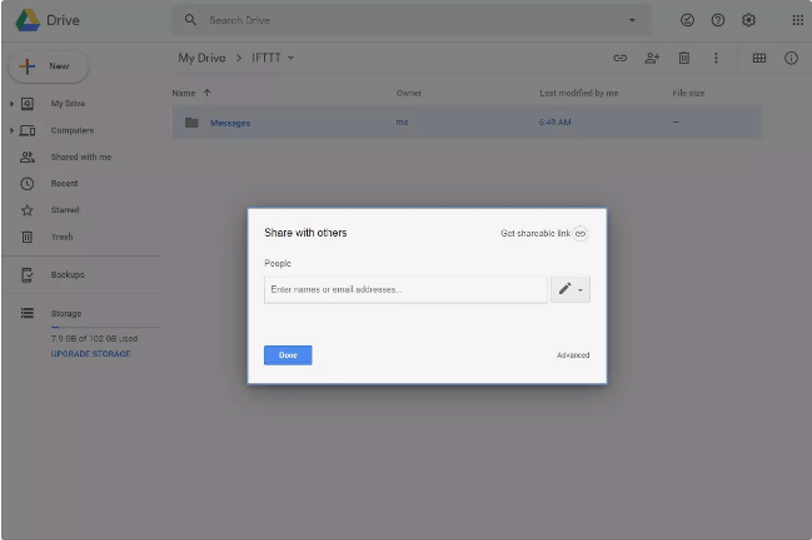Click the 6:49 AM modified time
The width and height of the screenshot is (812, 540).
pyautogui.click(x=555, y=122)
